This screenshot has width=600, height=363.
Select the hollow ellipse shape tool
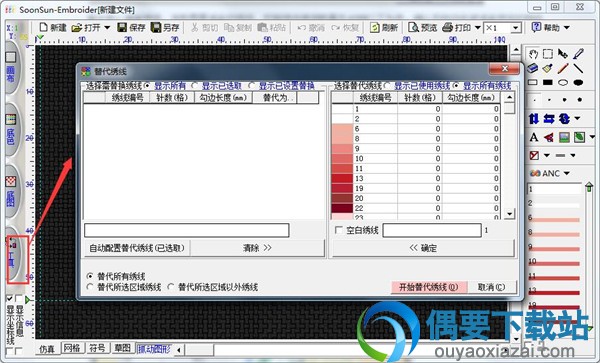point(563,83)
